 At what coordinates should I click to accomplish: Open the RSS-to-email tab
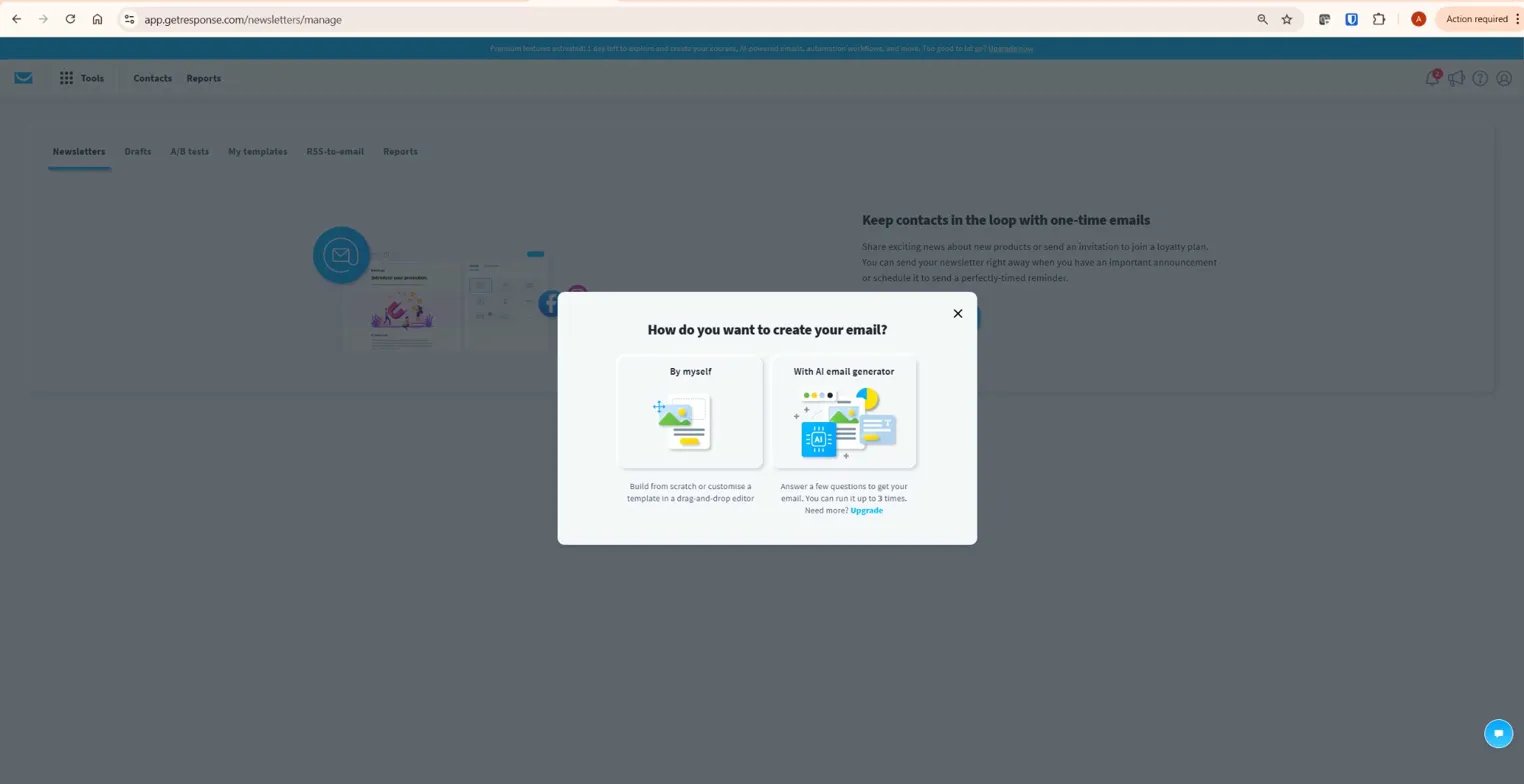[334, 152]
